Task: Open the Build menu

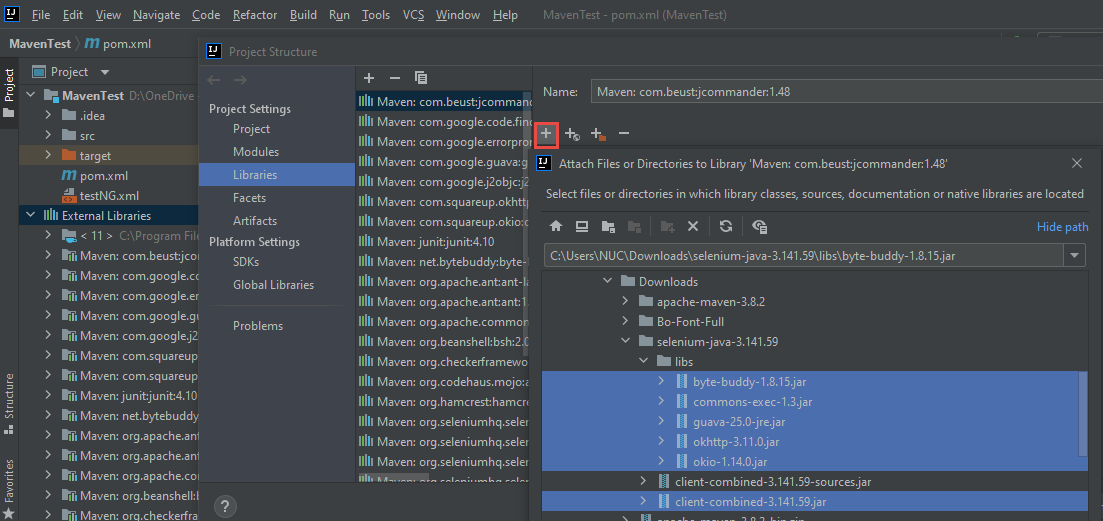Action: [x=303, y=15]
